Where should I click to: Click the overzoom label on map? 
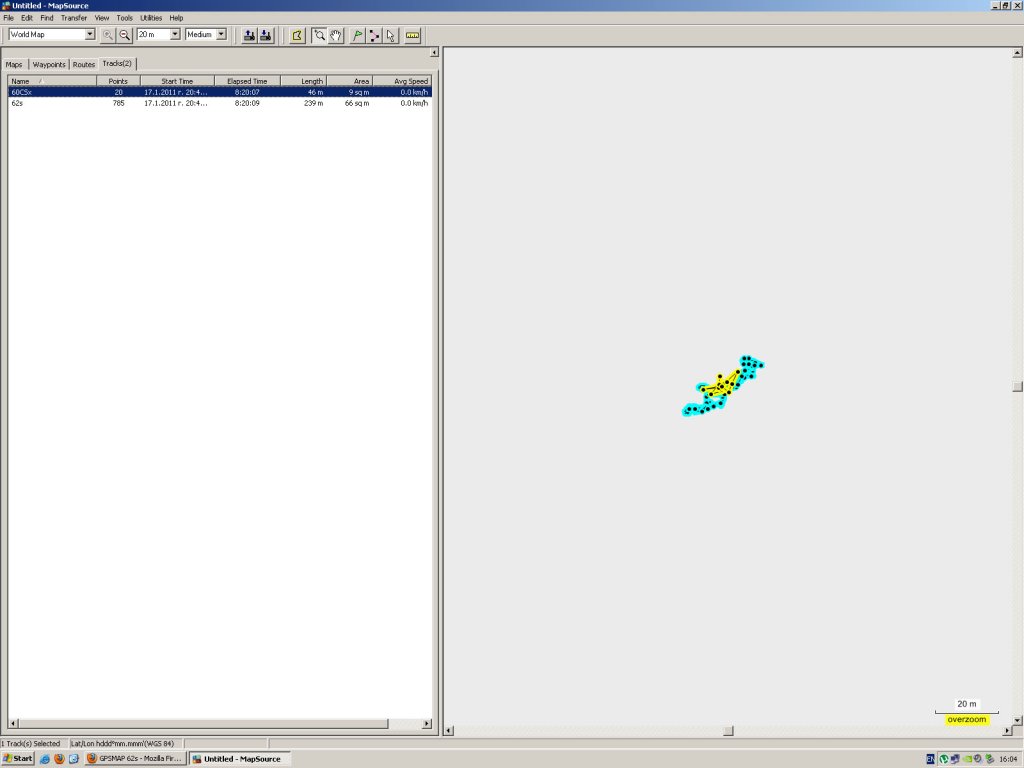pyautogui.click(x=967, y=720)
